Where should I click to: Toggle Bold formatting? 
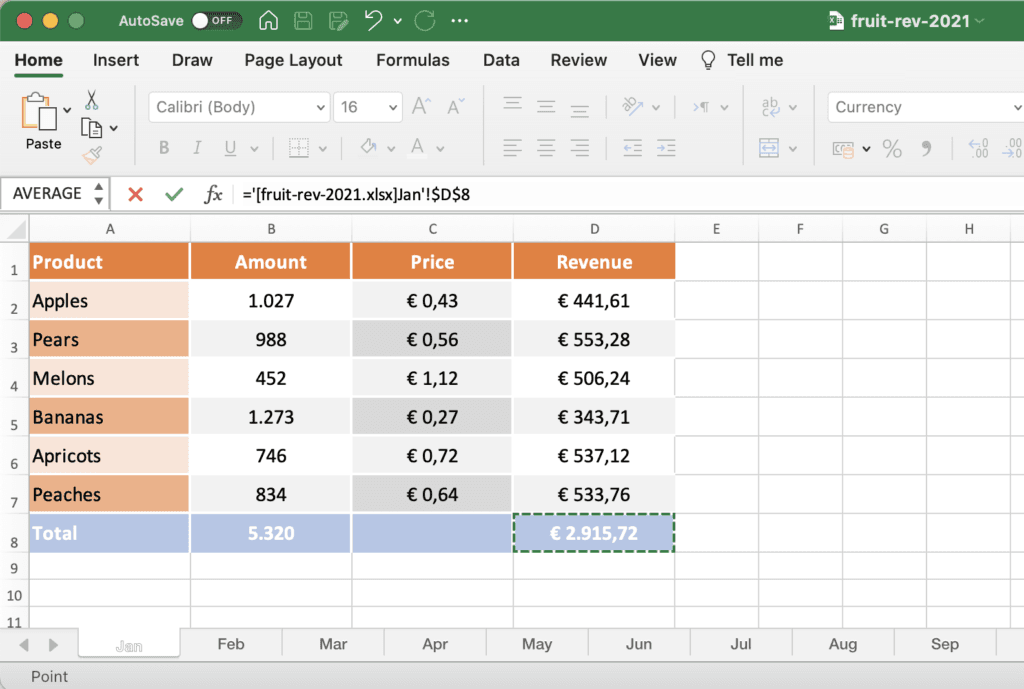(x=164, y=149)
